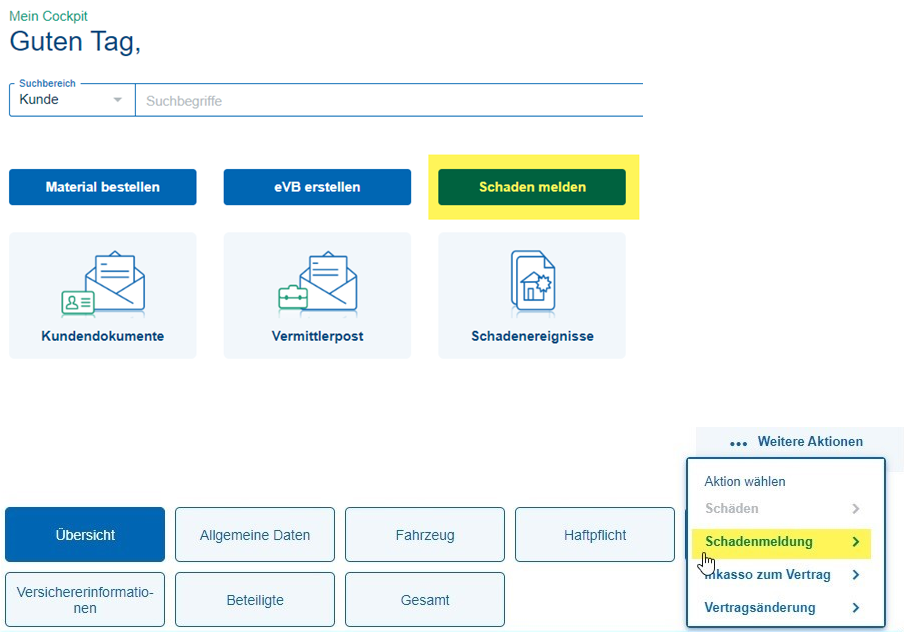Choose Vertragsänderung from the action menu
Image resolution: width=904 pixels, height=632 pixels.
(x=760, y=608)
